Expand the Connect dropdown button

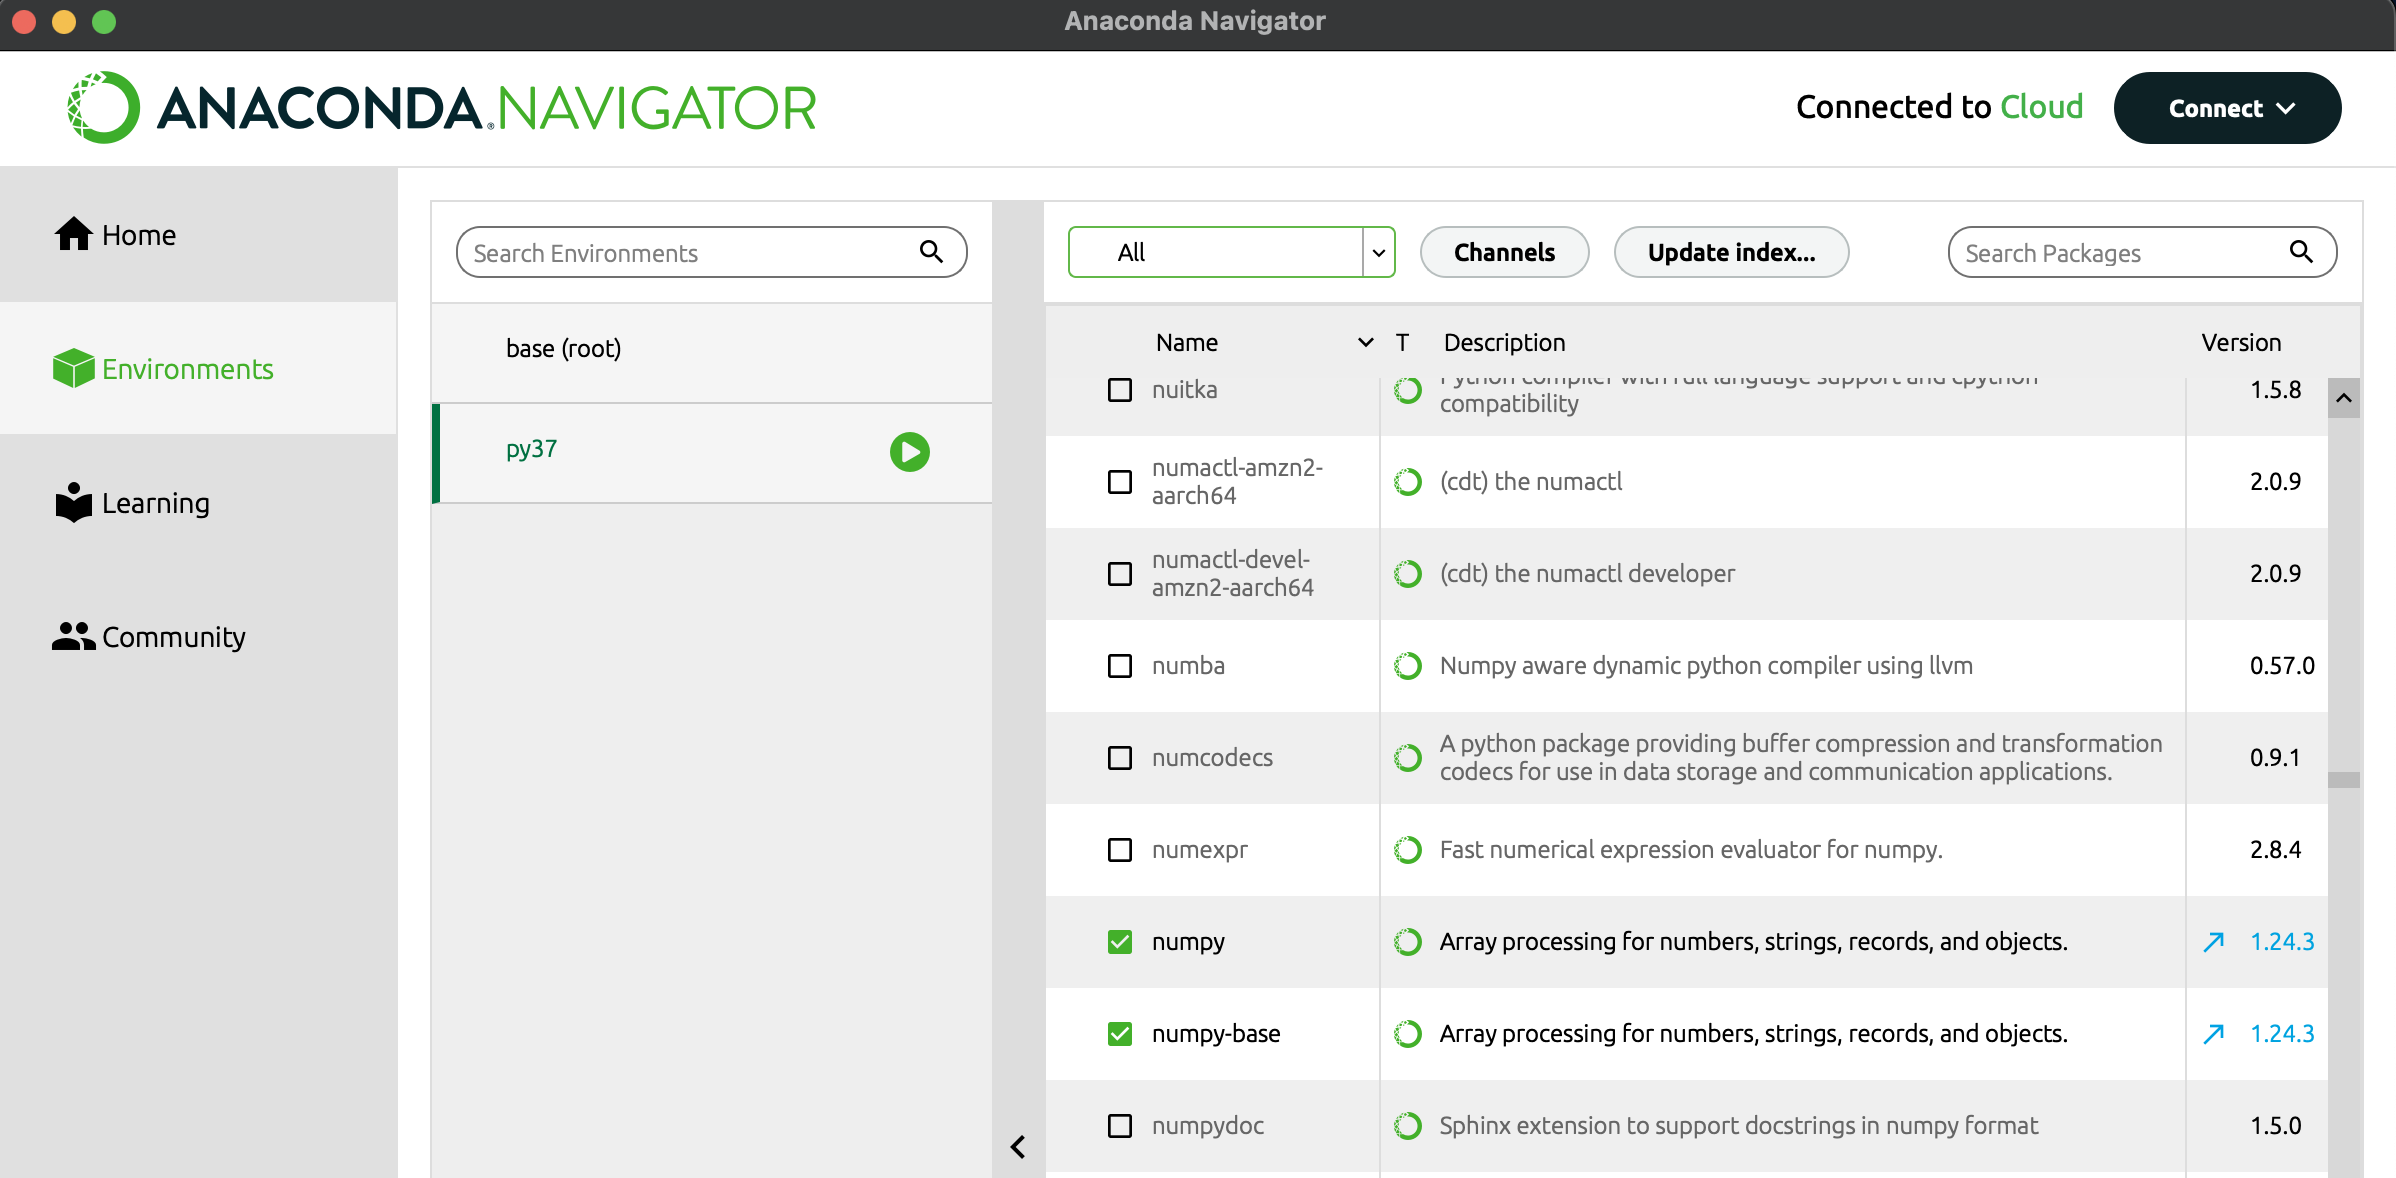2227,108
